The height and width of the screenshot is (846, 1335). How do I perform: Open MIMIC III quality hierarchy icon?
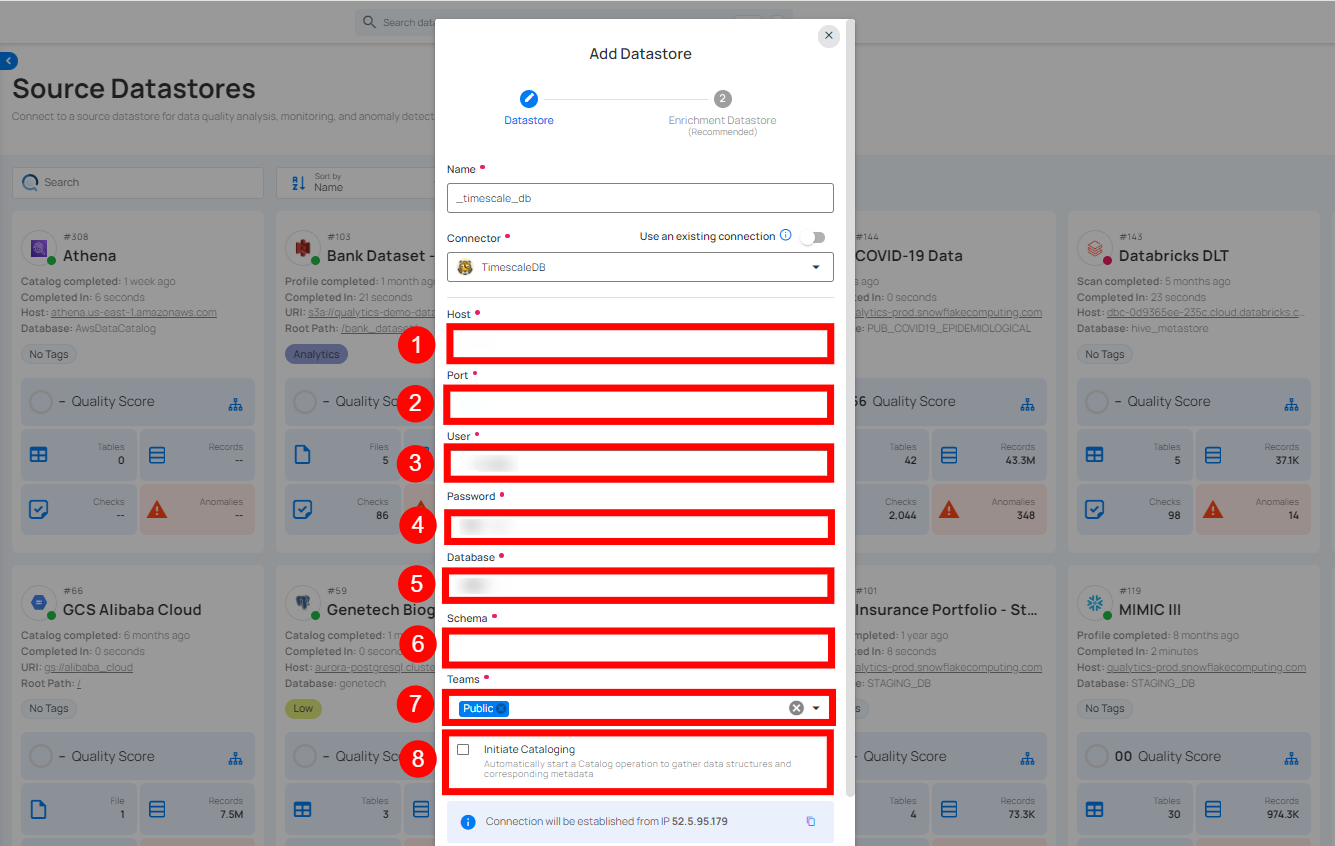pos(1292,757)
